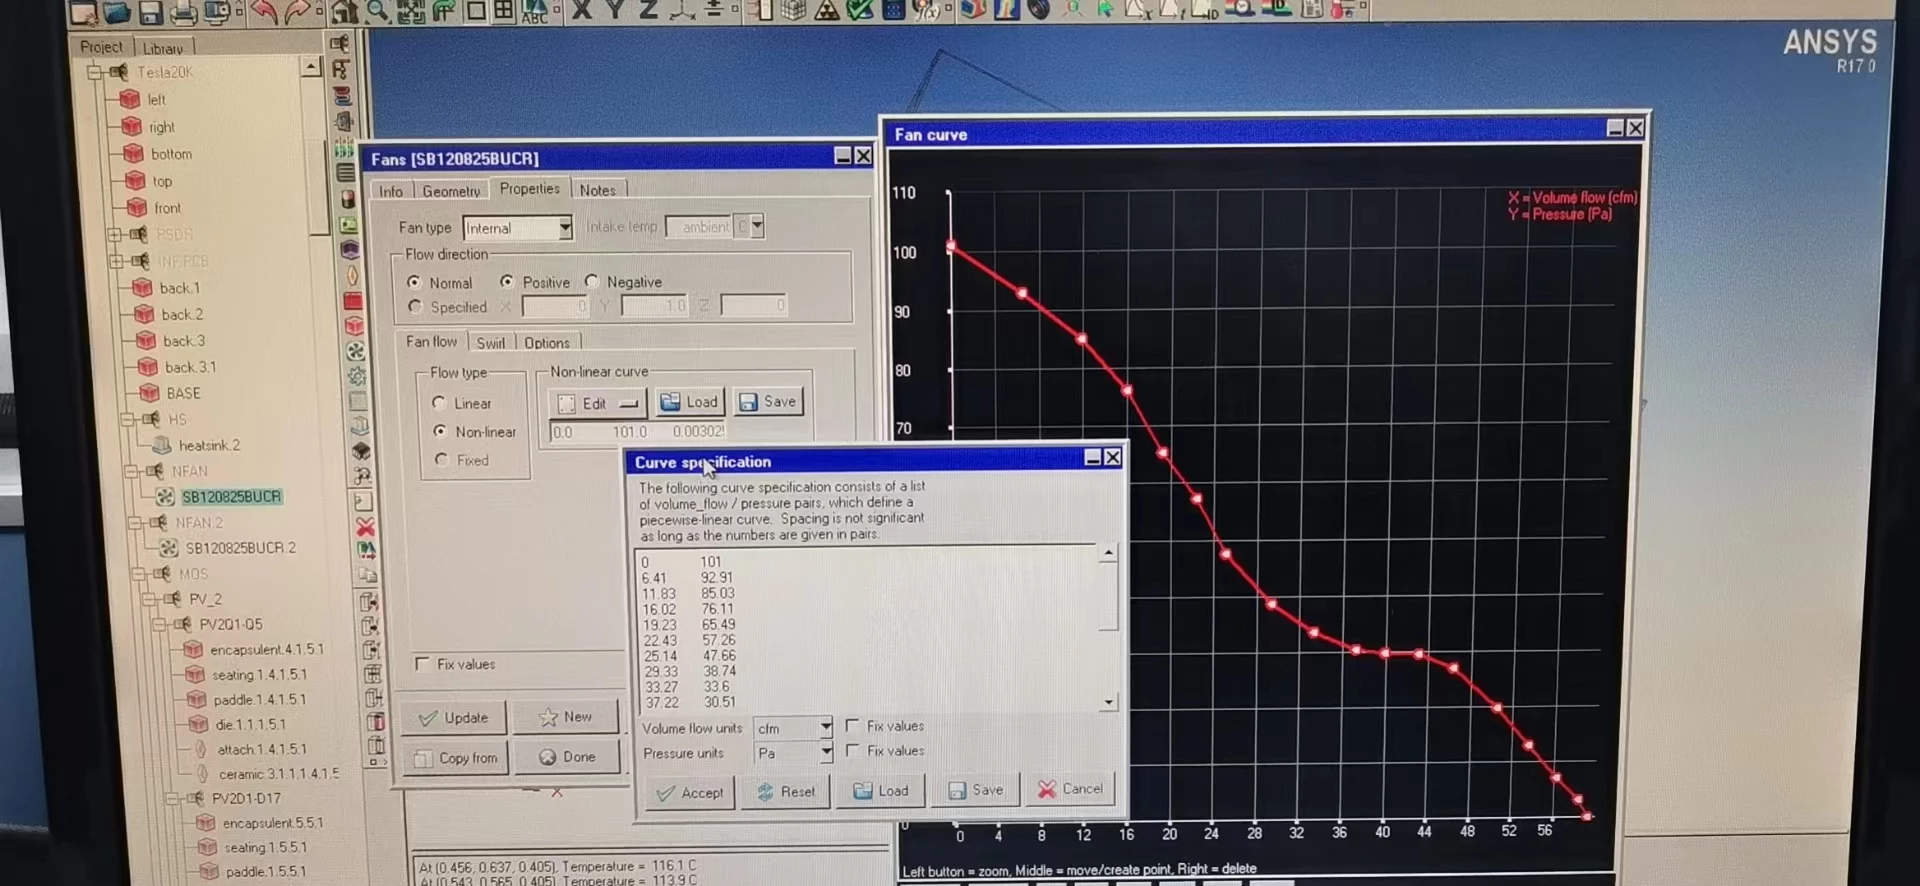1920x886 pixels.
Task: Click the diamond Plates object icon
Action: 352,275
